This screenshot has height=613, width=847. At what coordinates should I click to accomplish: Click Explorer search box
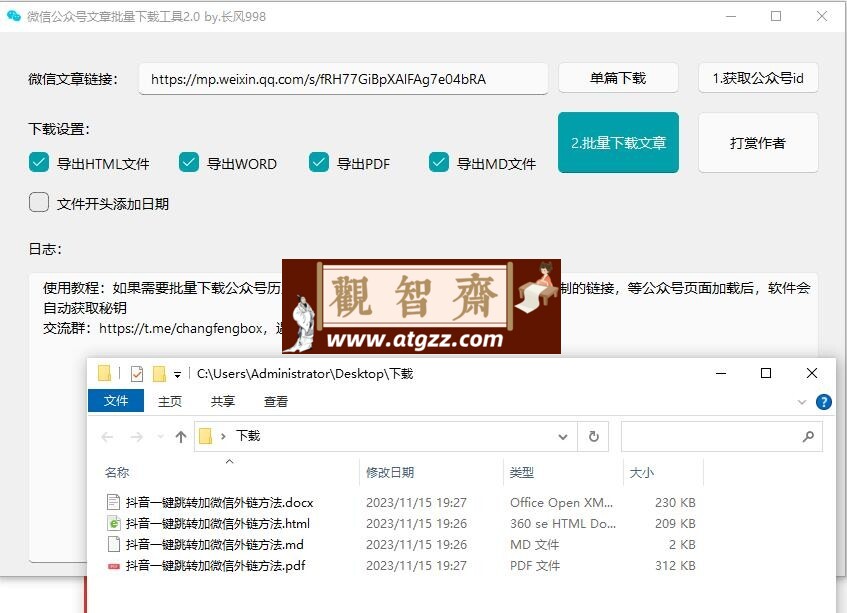pyautogui.click(x=722, y=436)
